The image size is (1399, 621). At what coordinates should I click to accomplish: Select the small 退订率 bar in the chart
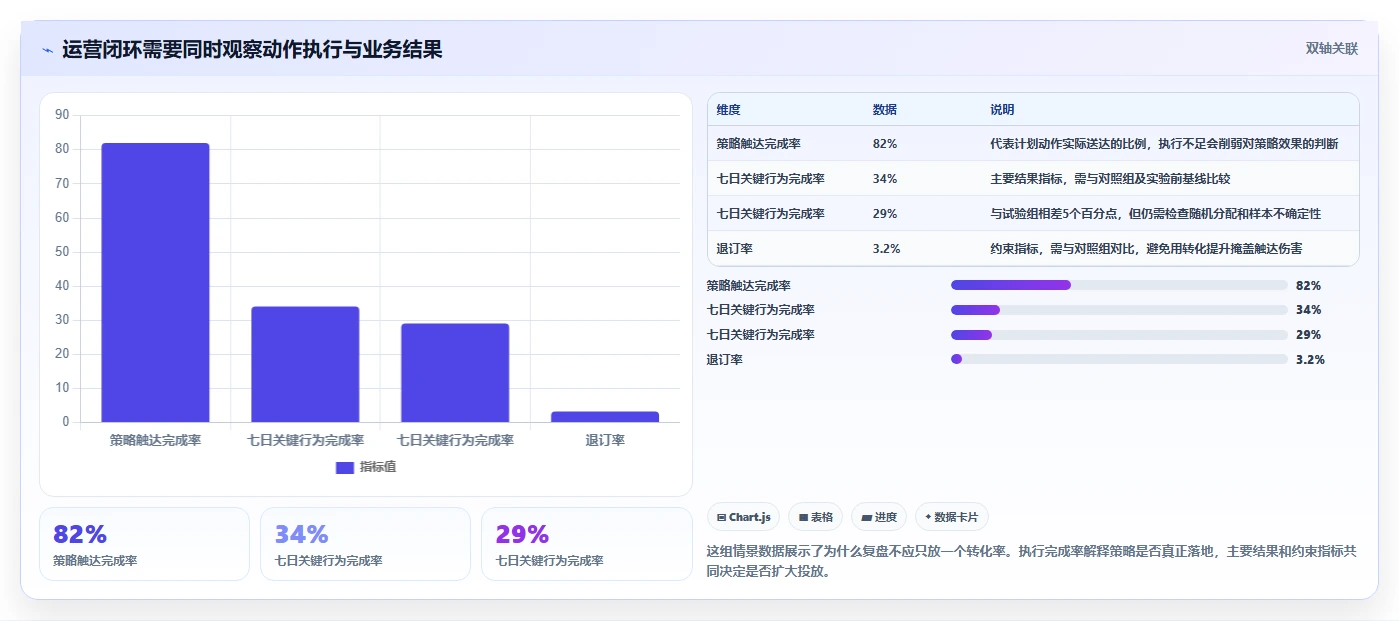[605, 417]
